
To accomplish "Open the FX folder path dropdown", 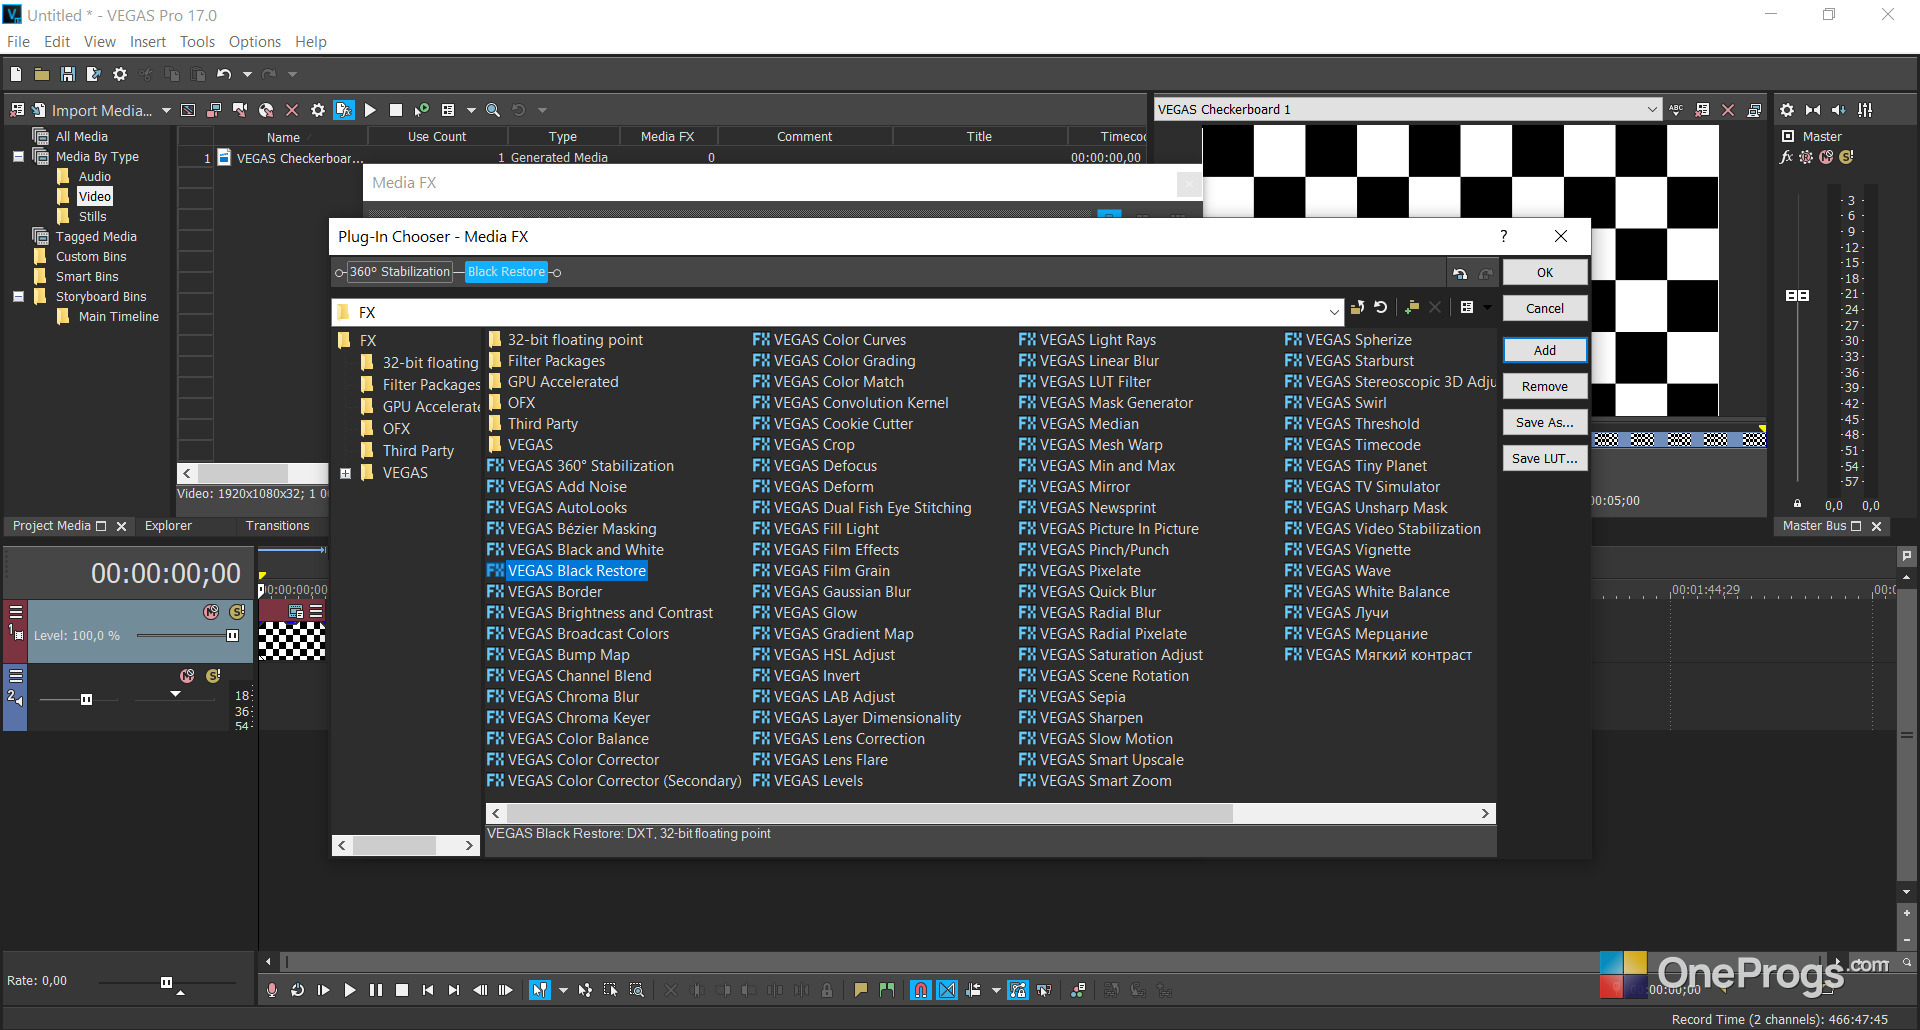I will (1334, 312).
